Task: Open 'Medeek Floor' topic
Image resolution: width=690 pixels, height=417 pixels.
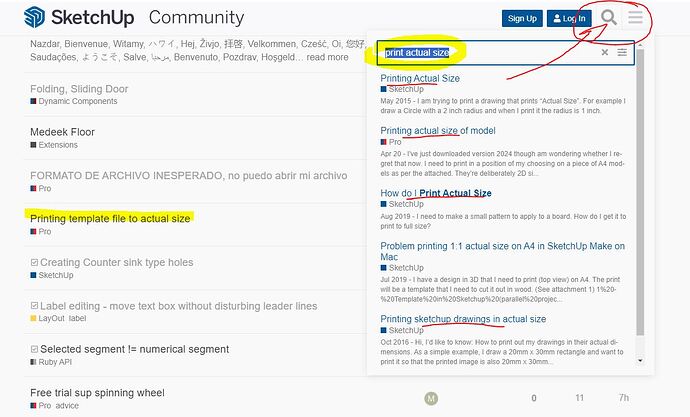Action: (x=62, y=132)
